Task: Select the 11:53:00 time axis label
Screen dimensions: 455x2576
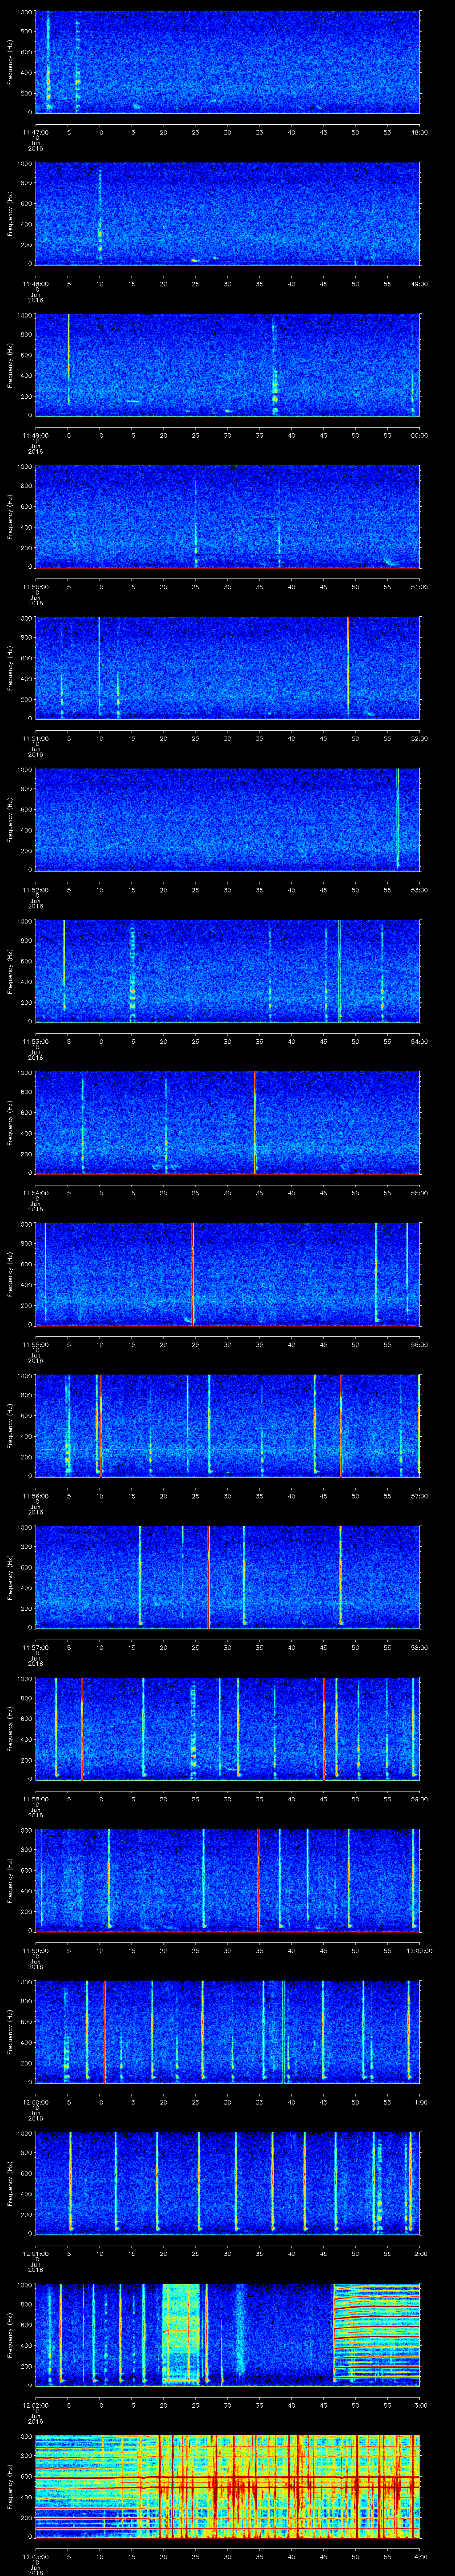Action: pyautogui.click(x=35, y=1041)
